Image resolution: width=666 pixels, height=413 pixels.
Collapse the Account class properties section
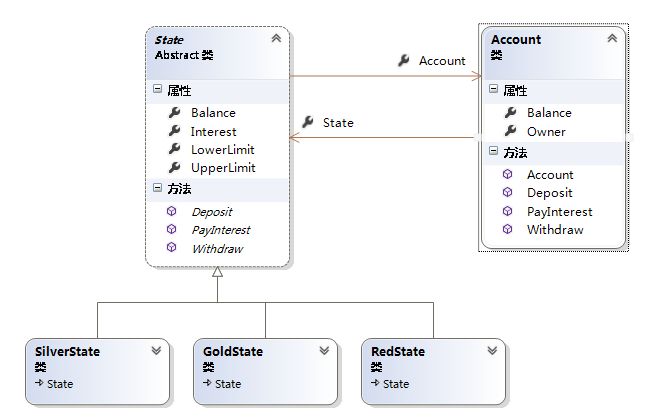click(494, 90)
